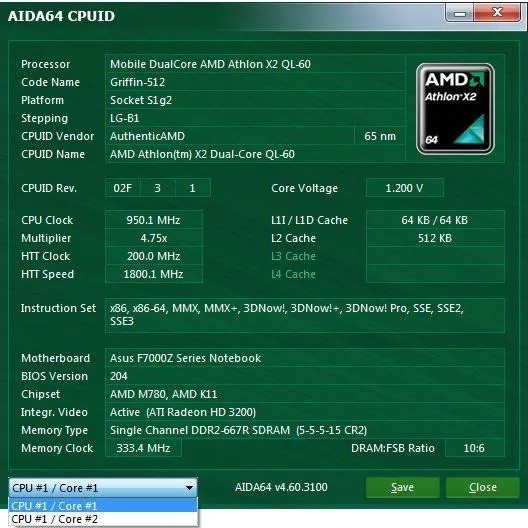Minimize the AIDA64 CPUID window
The image size is (528, 528).
pos(459,13)
